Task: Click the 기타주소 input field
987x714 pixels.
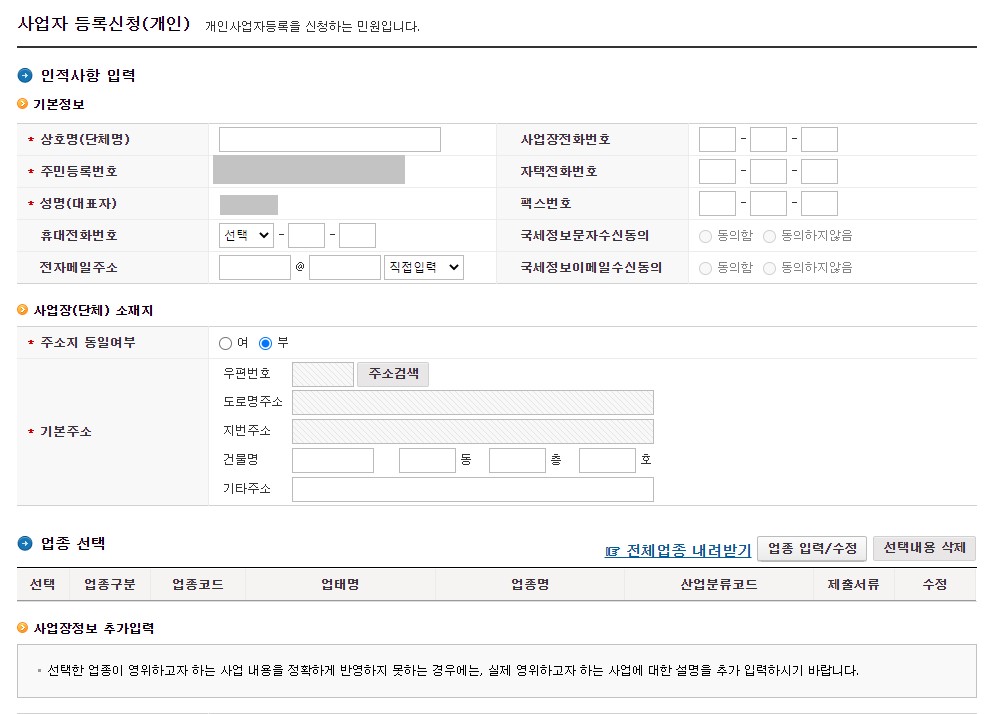Action: 472,489
